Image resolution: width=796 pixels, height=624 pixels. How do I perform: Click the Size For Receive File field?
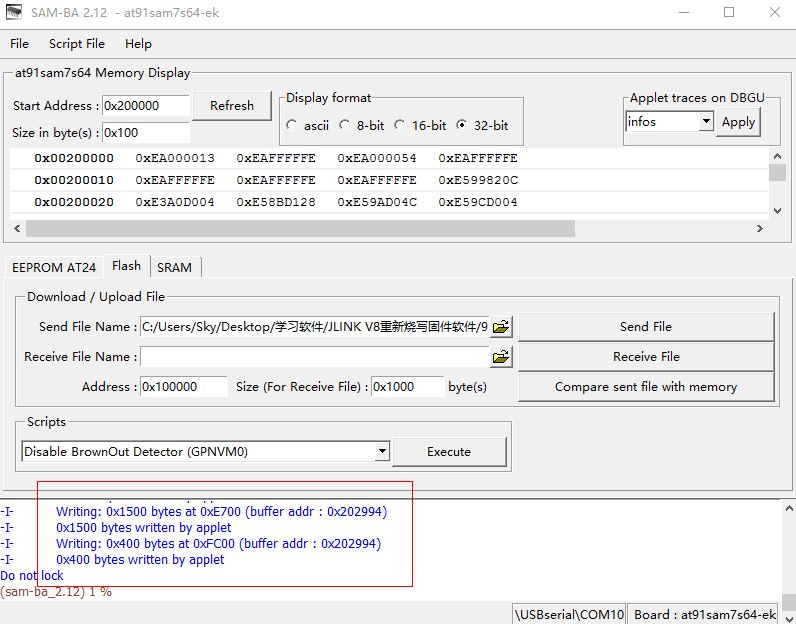click(x=408, y=387)
